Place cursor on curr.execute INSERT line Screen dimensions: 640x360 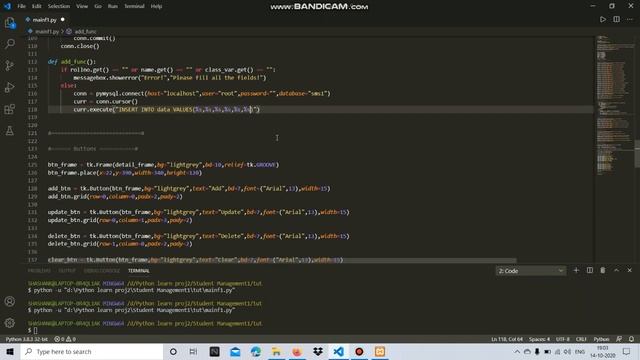click(167, 109)
